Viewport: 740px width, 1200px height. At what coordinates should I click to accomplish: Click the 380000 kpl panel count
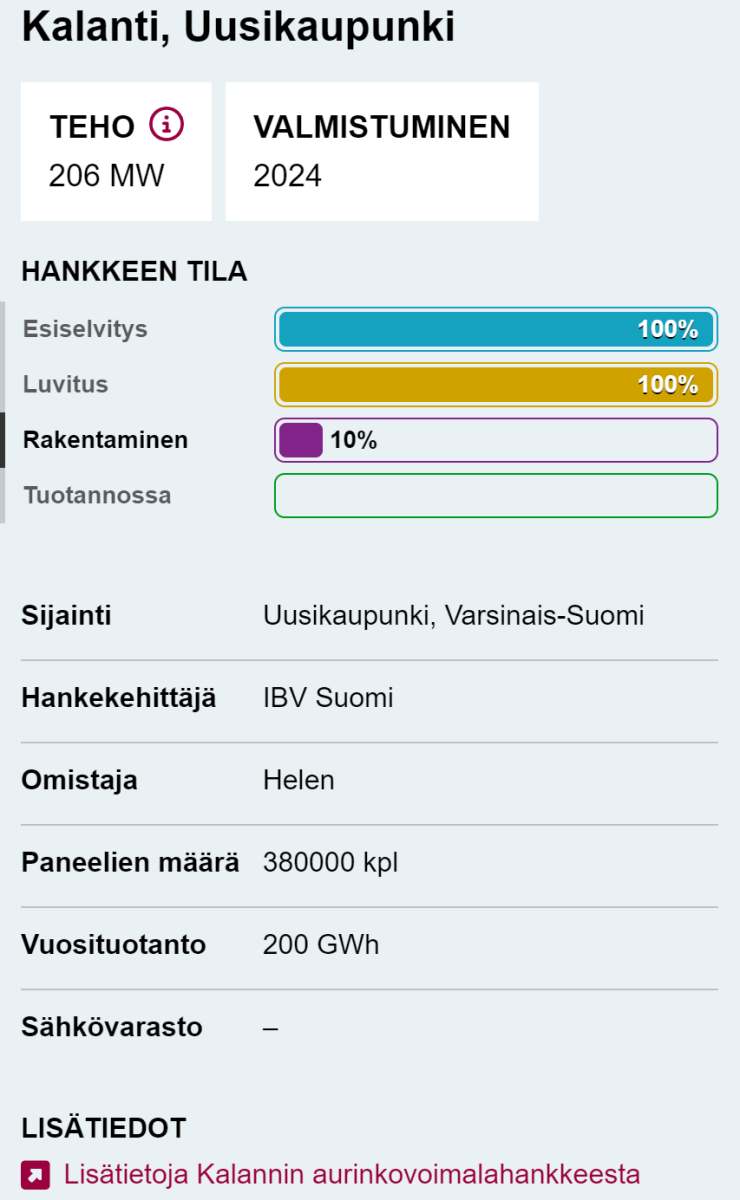coord(330,862)
